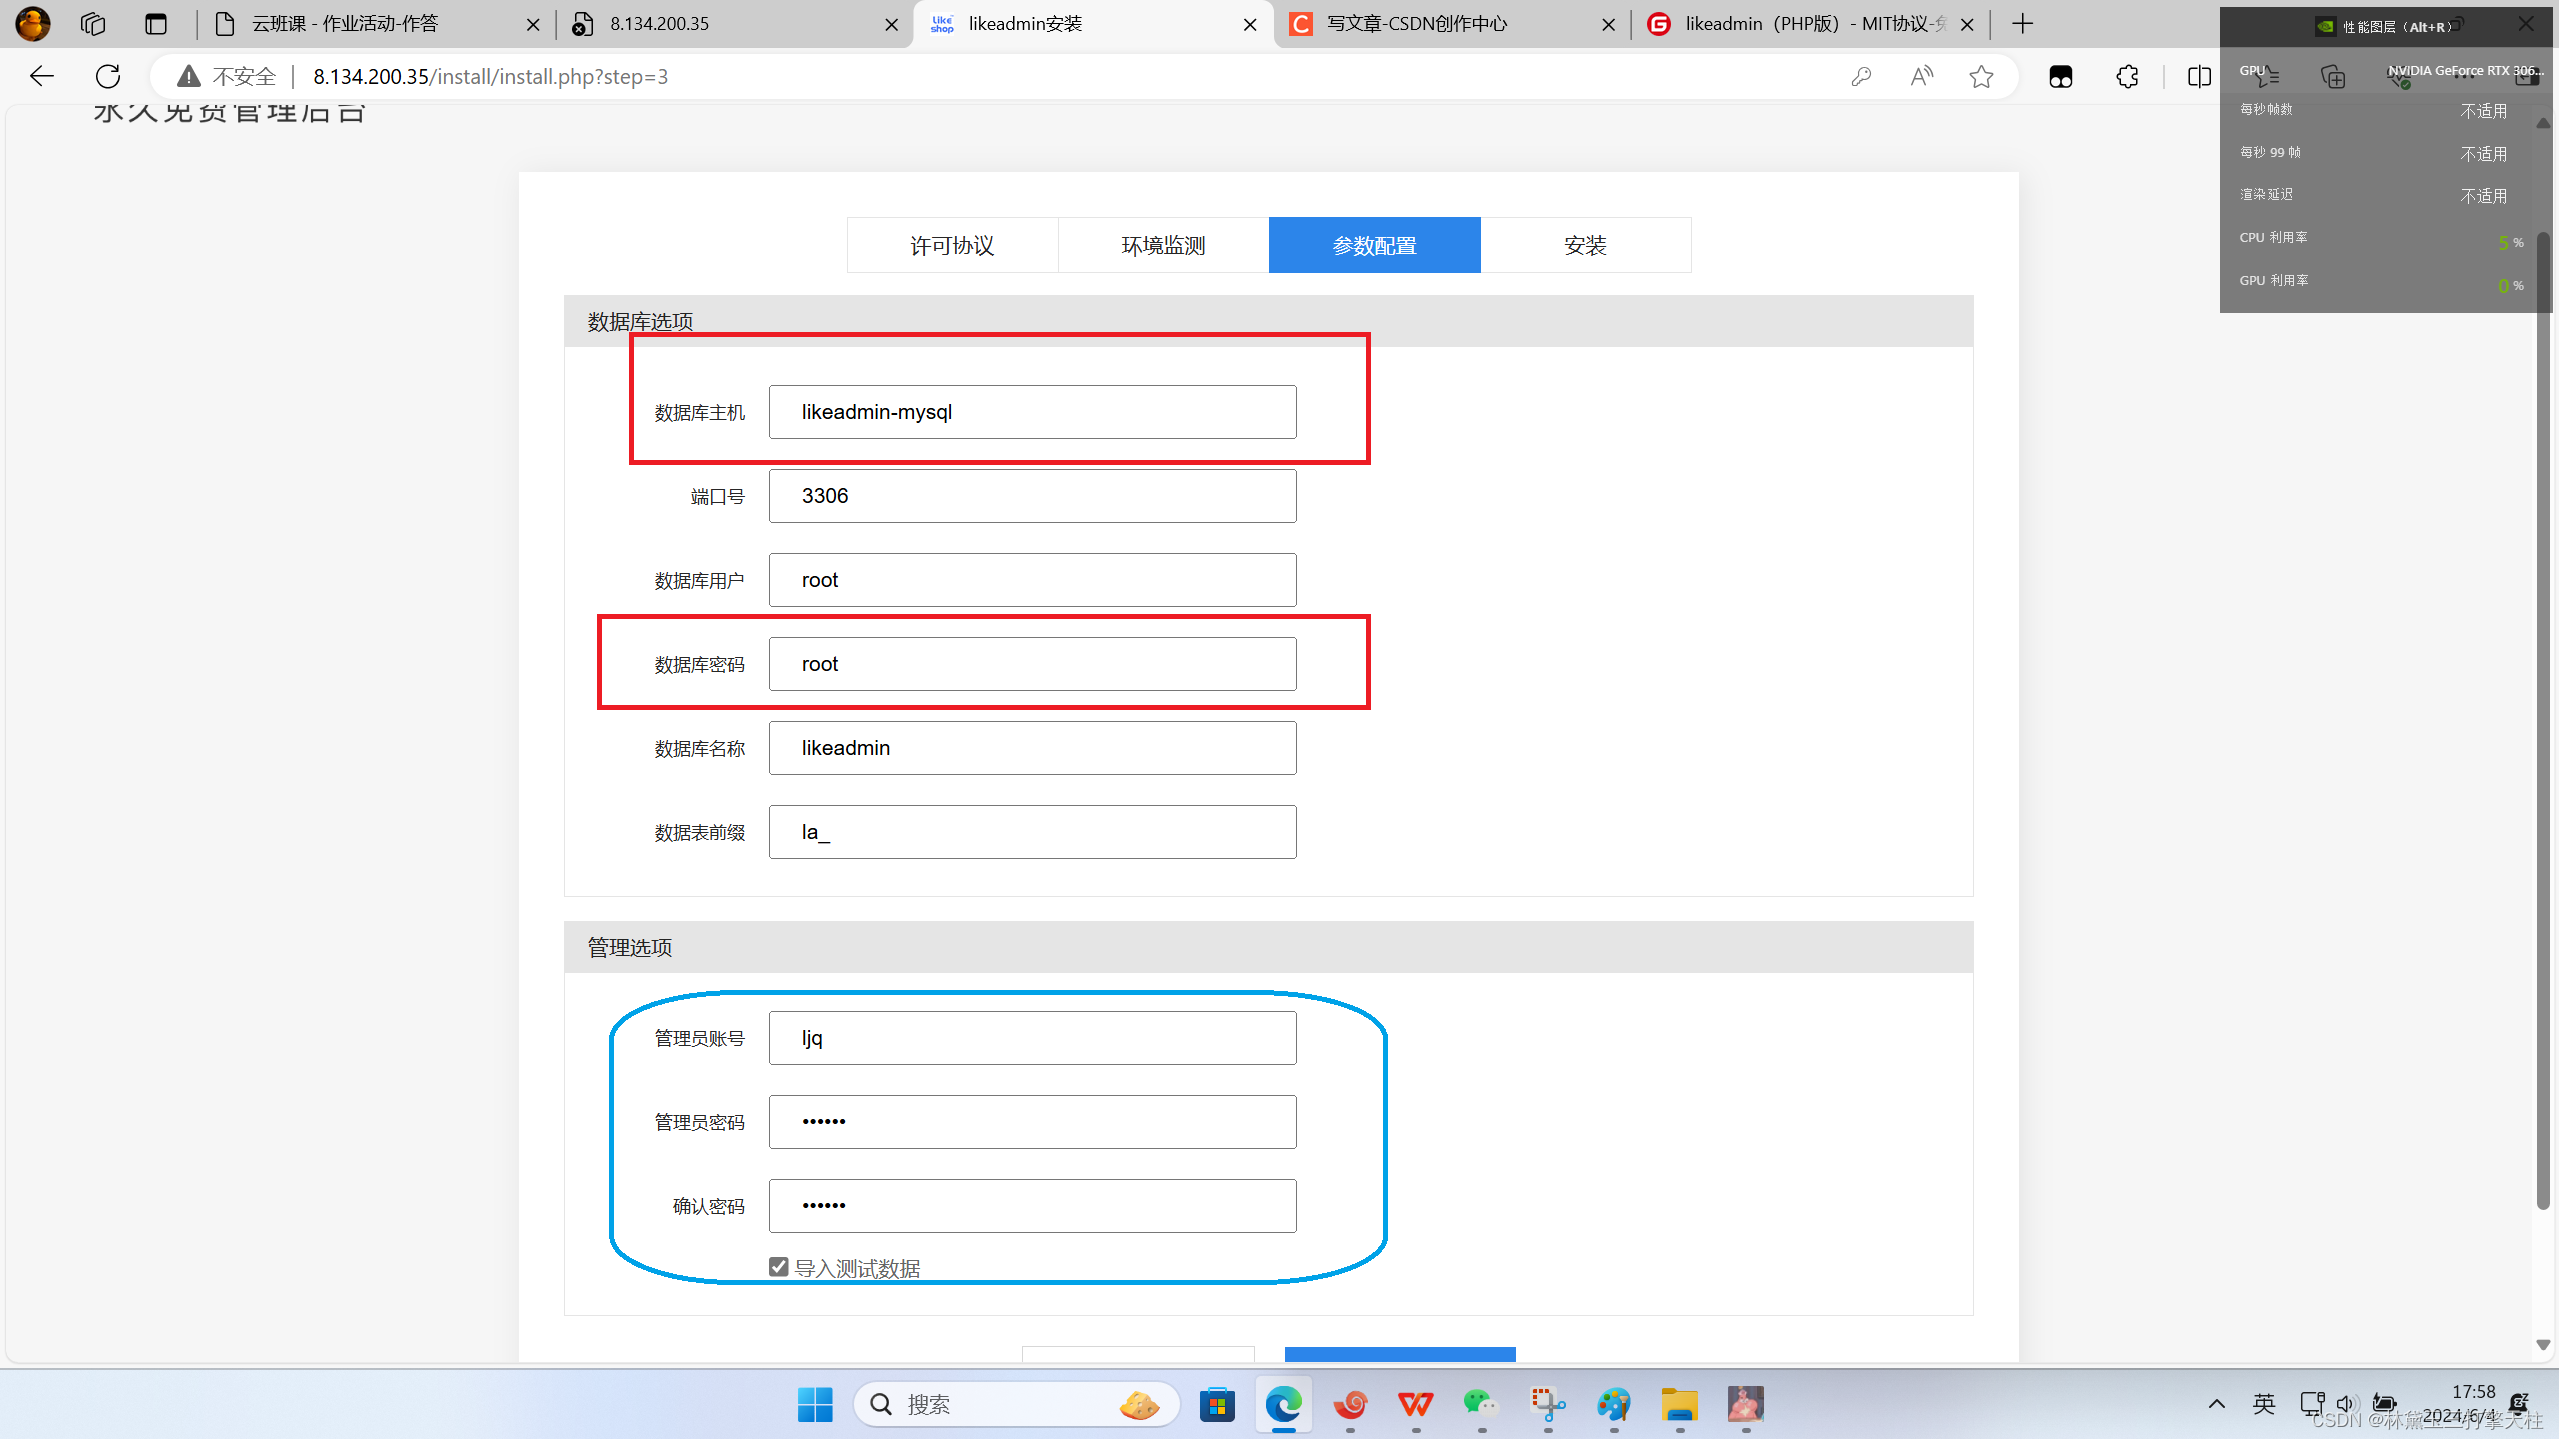Image resolution: width=2559 pixels, height=1439 pixels.
Task: Open the Windows Start menu
Action: tap(814, 1404)
